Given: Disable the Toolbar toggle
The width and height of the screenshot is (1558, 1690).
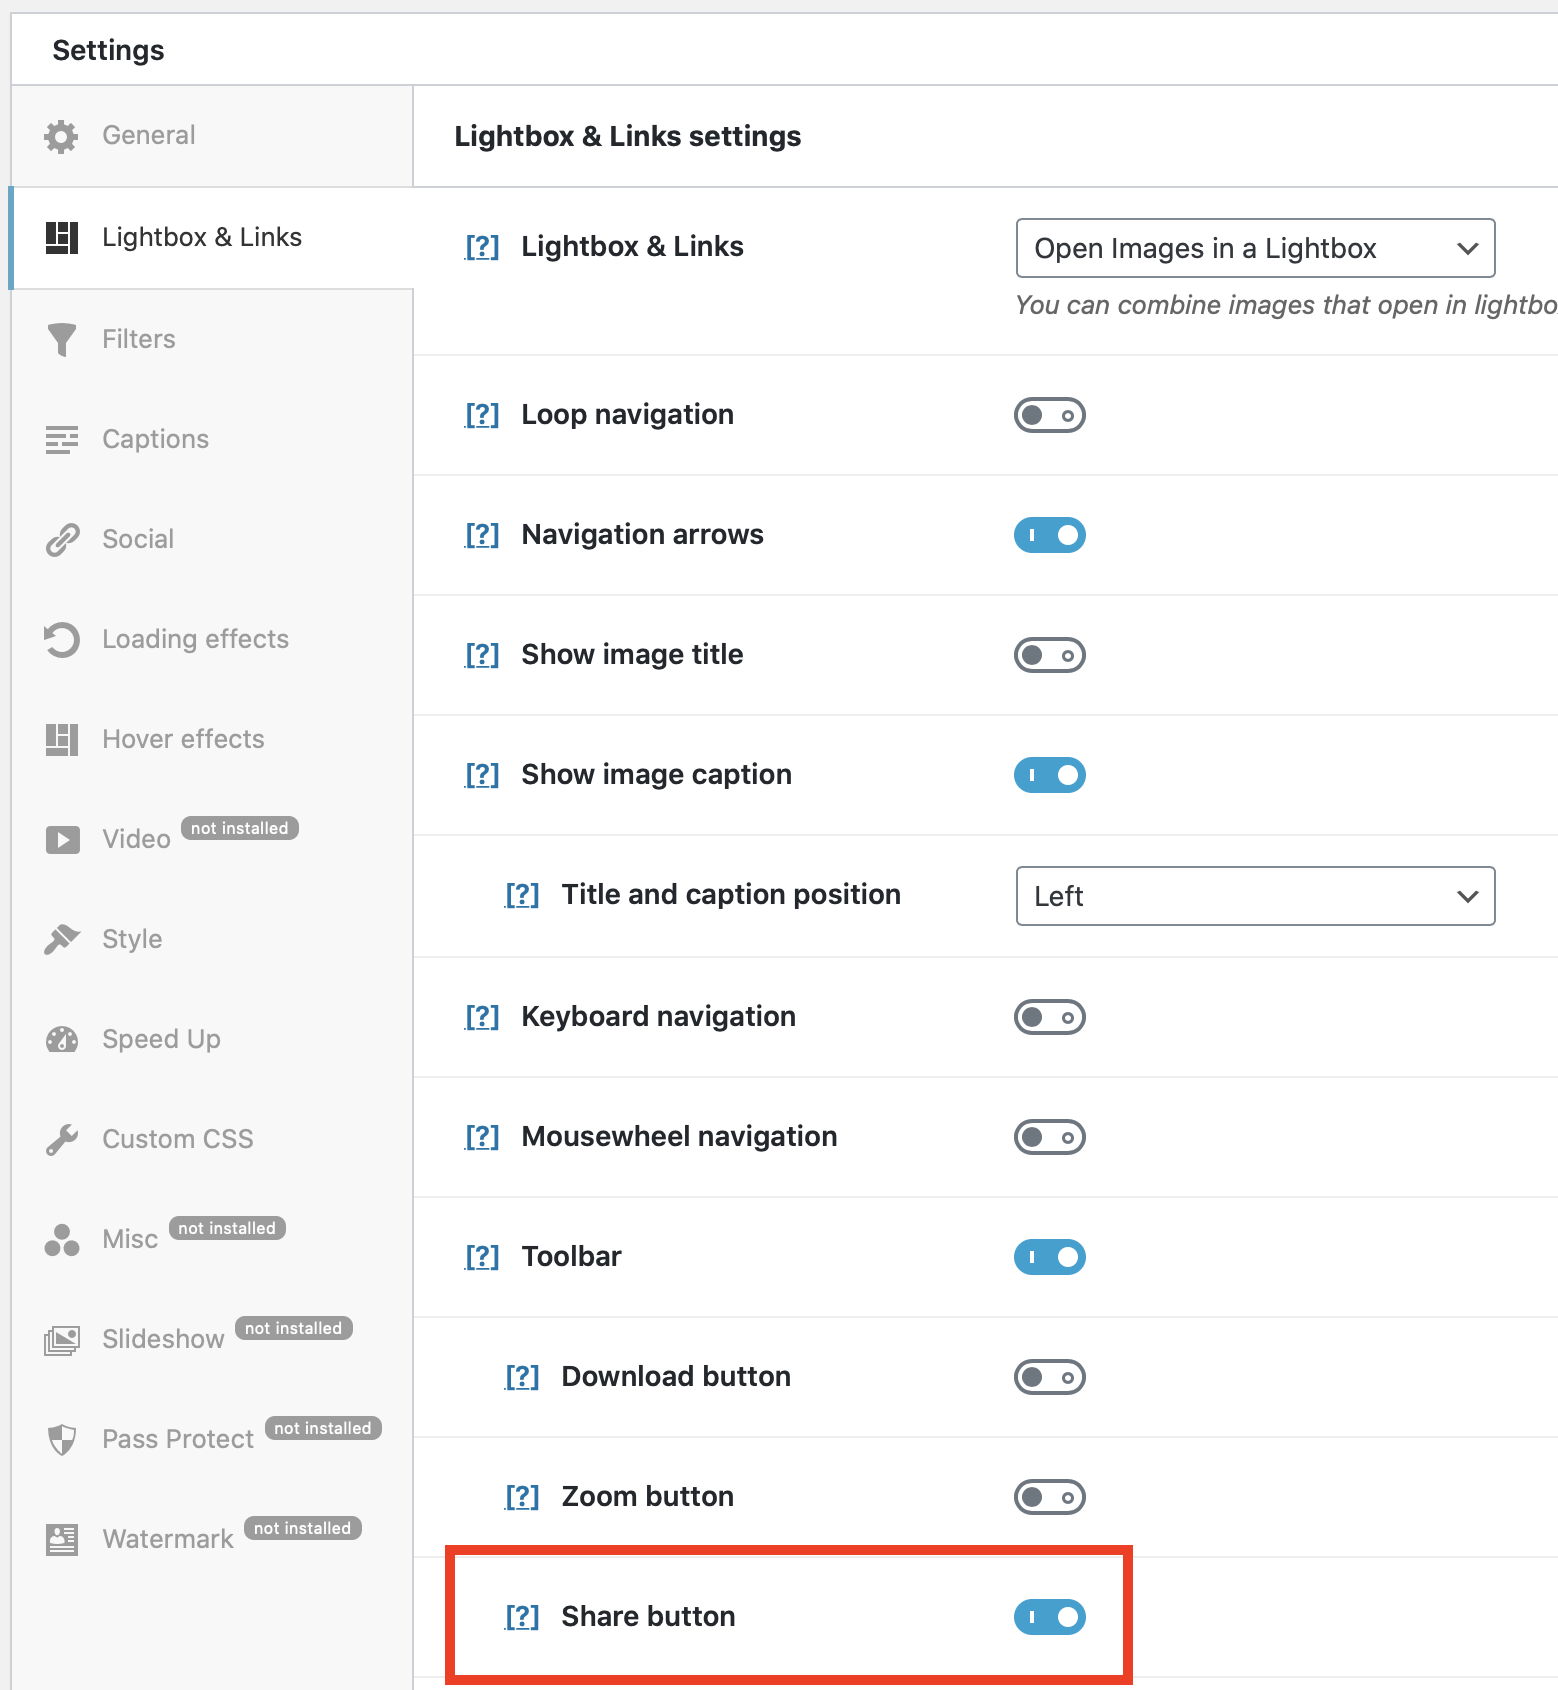Looking at the screenshot, I should pos(1050,1257).
